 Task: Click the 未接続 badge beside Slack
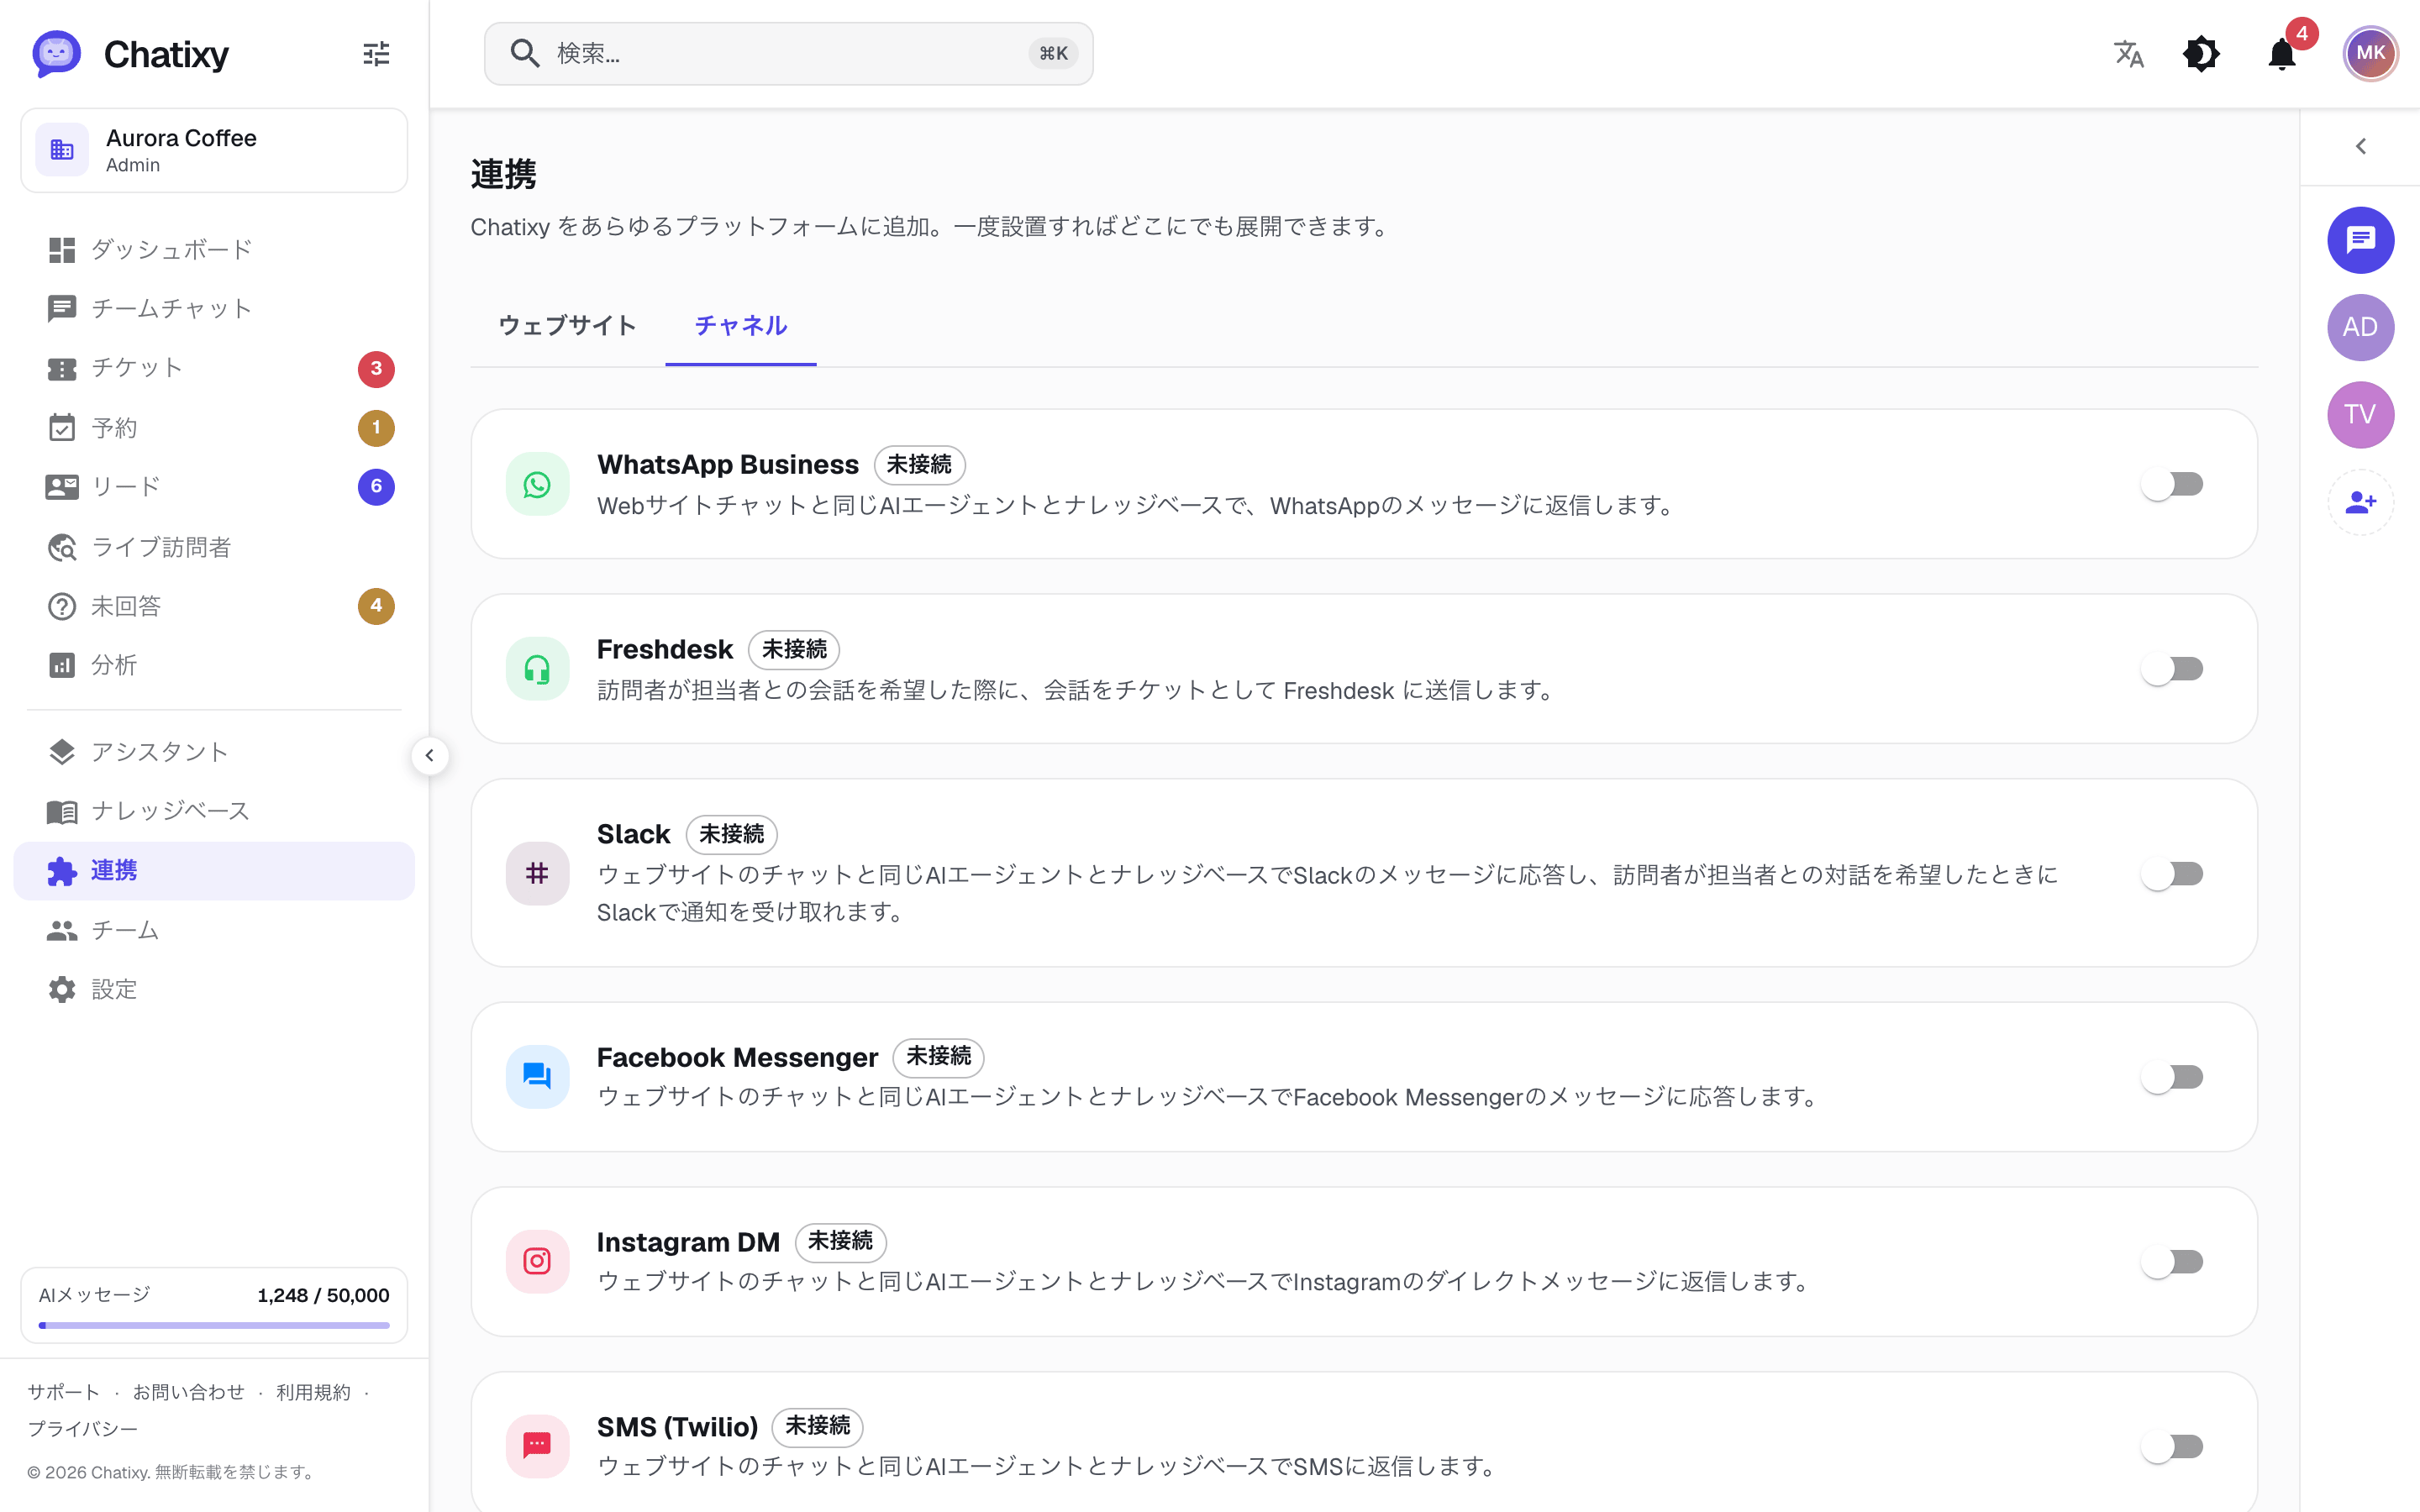(731, 834)
